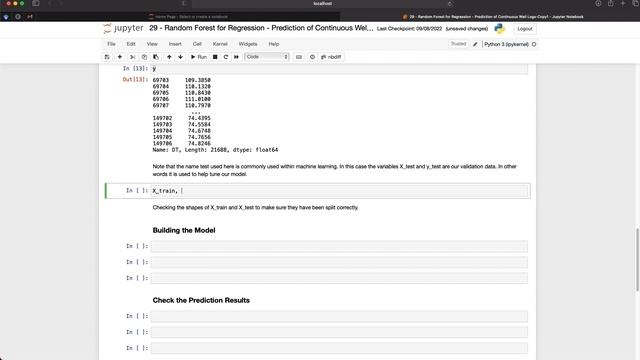The height and width of the screenshot is (360, 640).
Task: Click the (unsaved changes) status text
Action: [x=467, y=29]
